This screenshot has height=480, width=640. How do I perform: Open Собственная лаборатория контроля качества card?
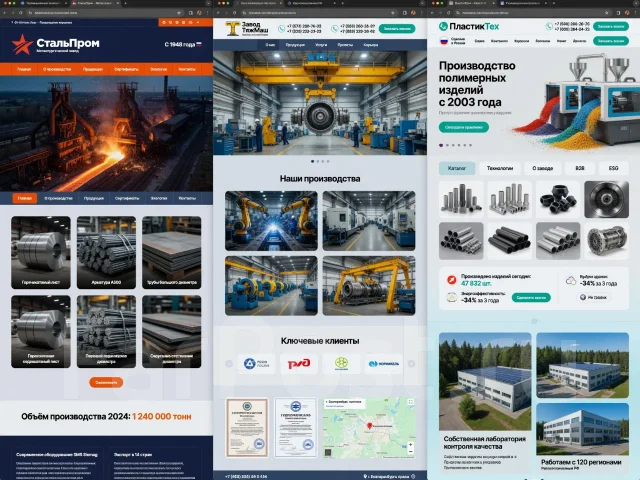pos(485,402)
